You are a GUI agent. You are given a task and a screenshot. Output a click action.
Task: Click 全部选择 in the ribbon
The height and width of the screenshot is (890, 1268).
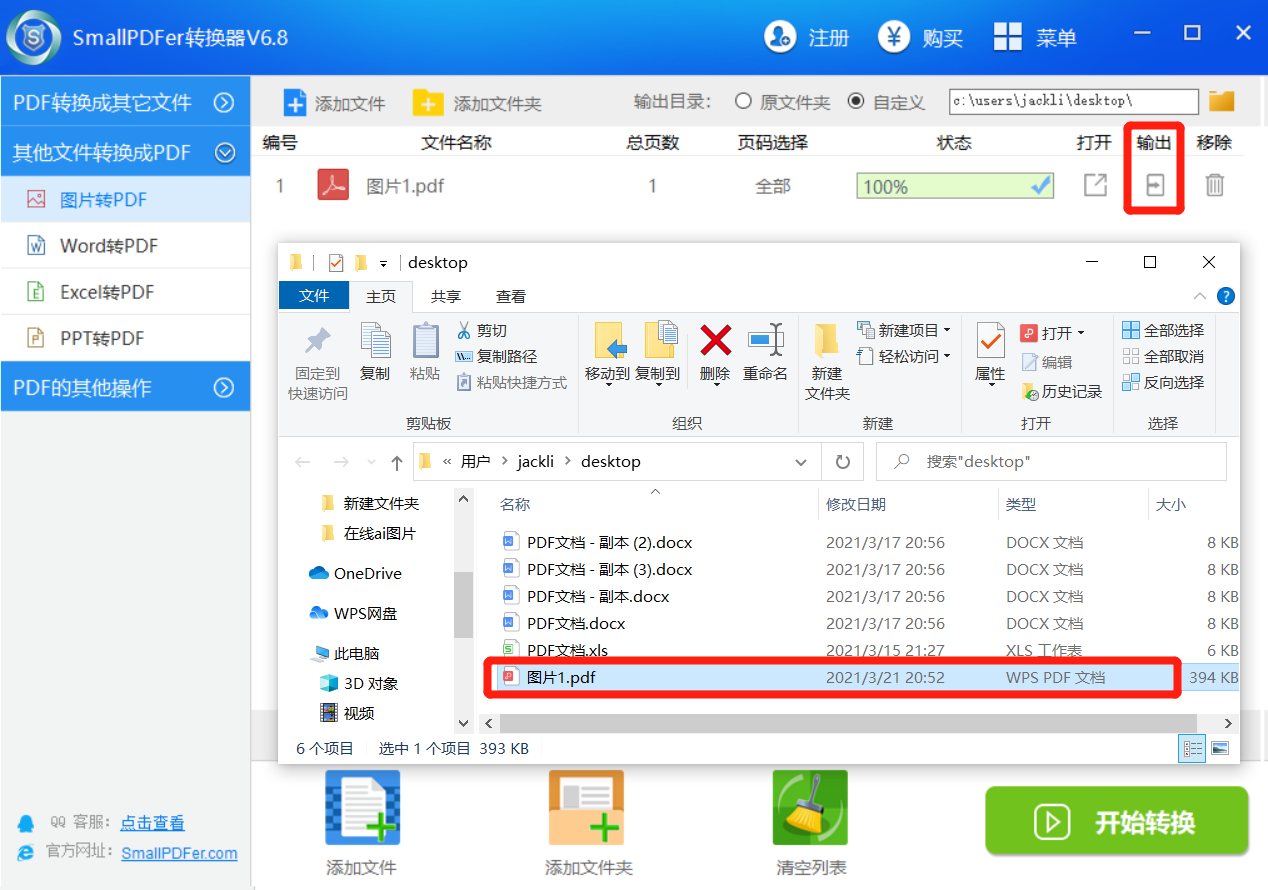pyautogui.click(x=1163, y=330)
